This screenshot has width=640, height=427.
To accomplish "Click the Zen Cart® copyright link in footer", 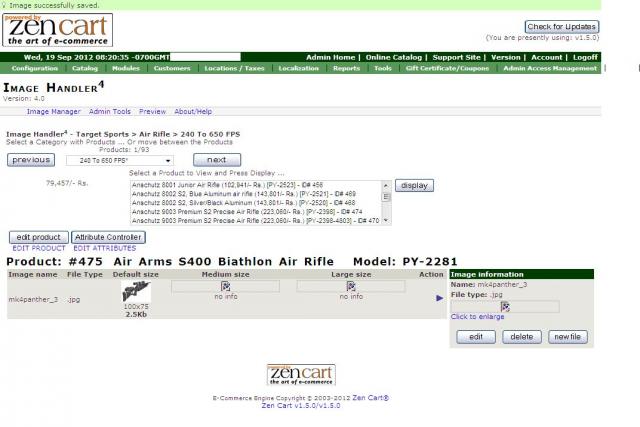I will coord(371,398).
